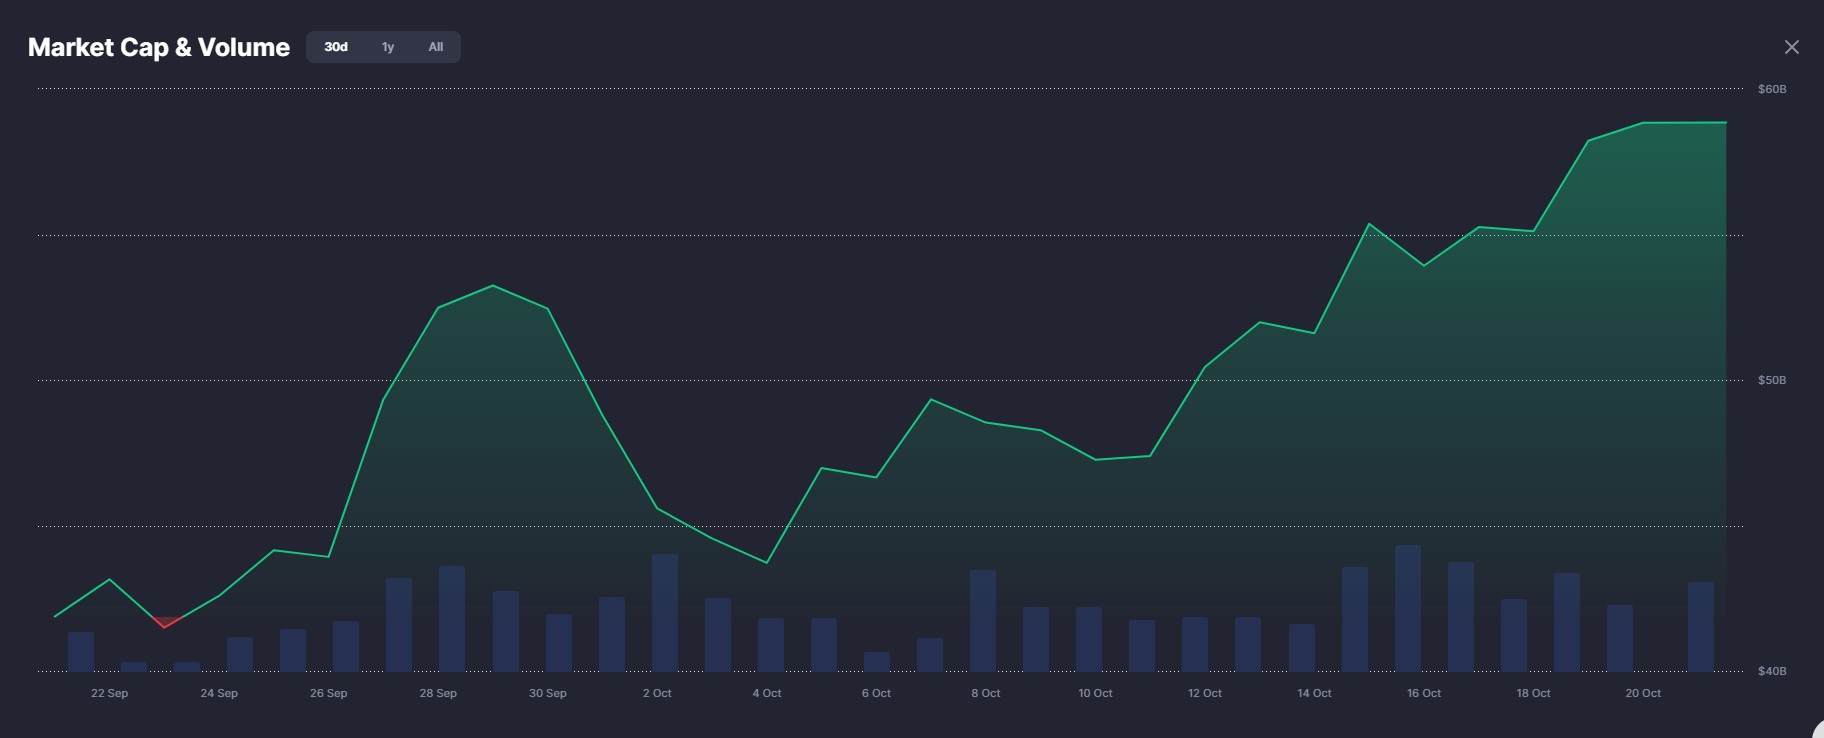1824x738 pixels.
Task: Click the 26 Sep date label
Action: 329,693
